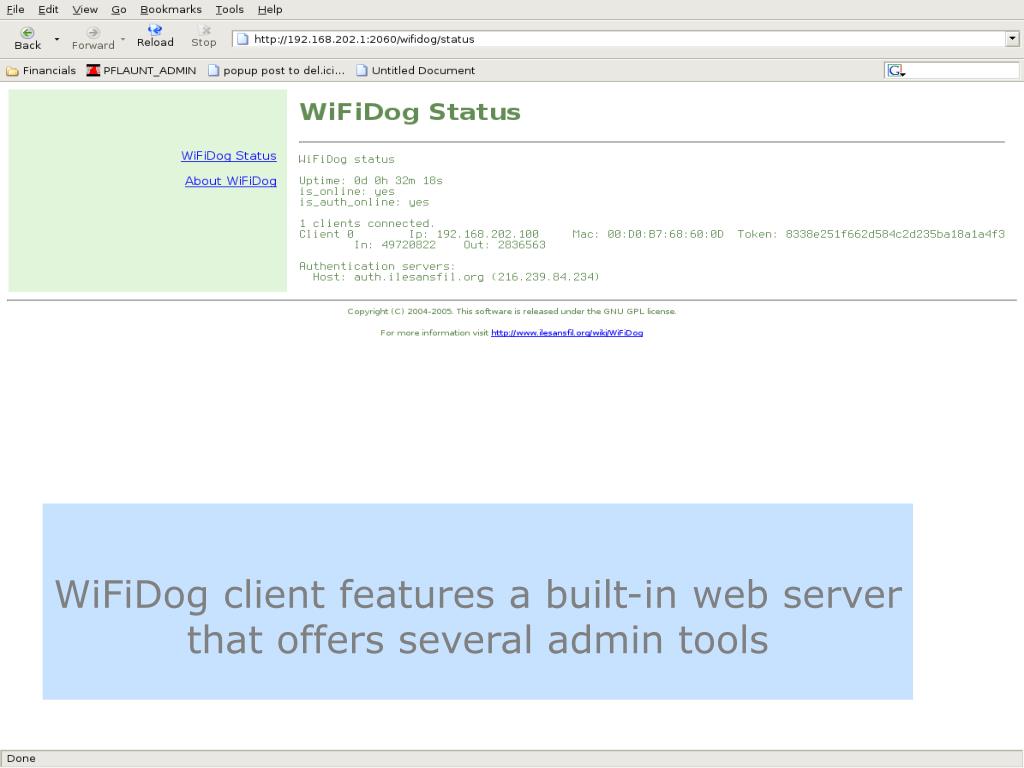Open the Help menu
The height and width of the screenshot is (768, 1024).
(270, 10)
